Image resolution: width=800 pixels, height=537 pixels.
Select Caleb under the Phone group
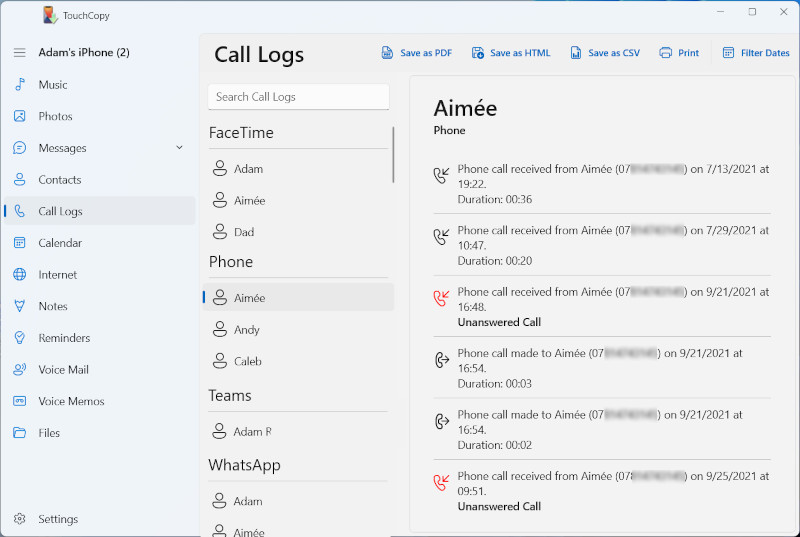247,361
